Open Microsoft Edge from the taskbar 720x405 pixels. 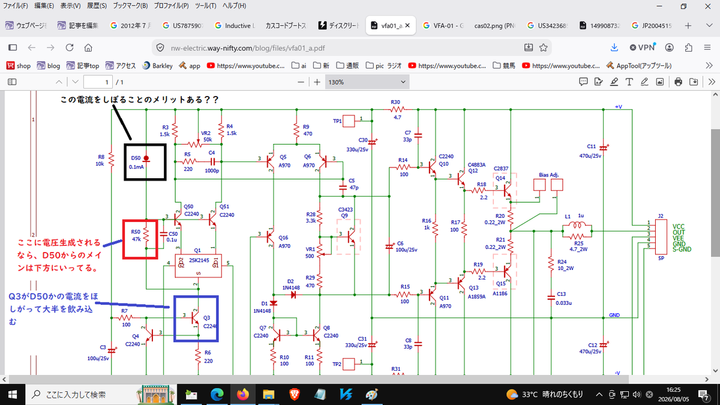click(217, 394)
